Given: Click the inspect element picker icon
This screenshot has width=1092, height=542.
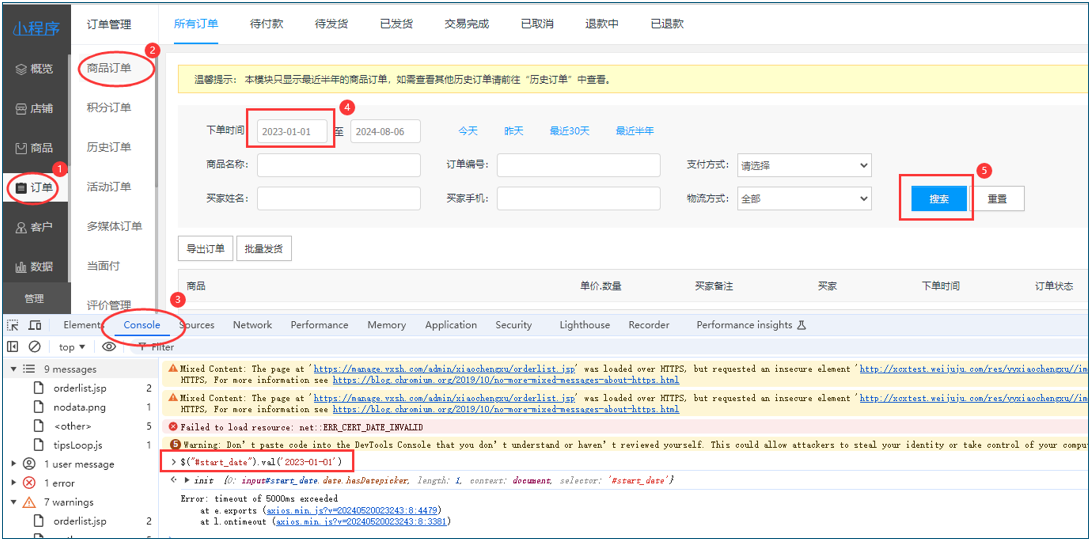Looking at the screenshot, I should (13, 325).
